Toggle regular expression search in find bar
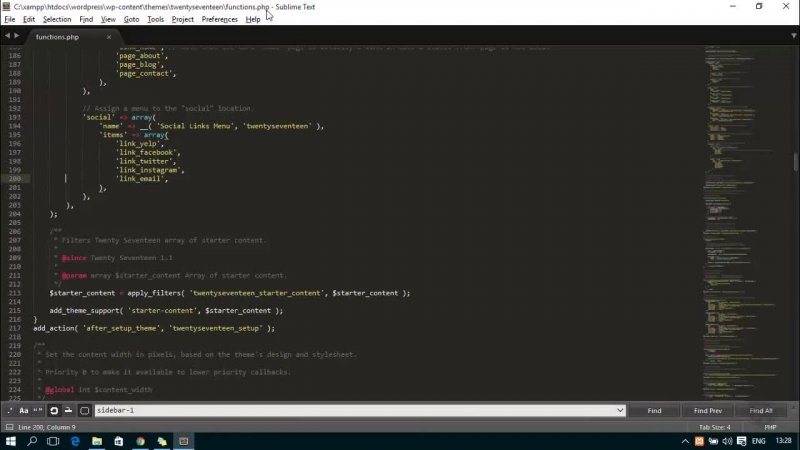The width and height of the screenshot is (800, 450). click(10, 411)
